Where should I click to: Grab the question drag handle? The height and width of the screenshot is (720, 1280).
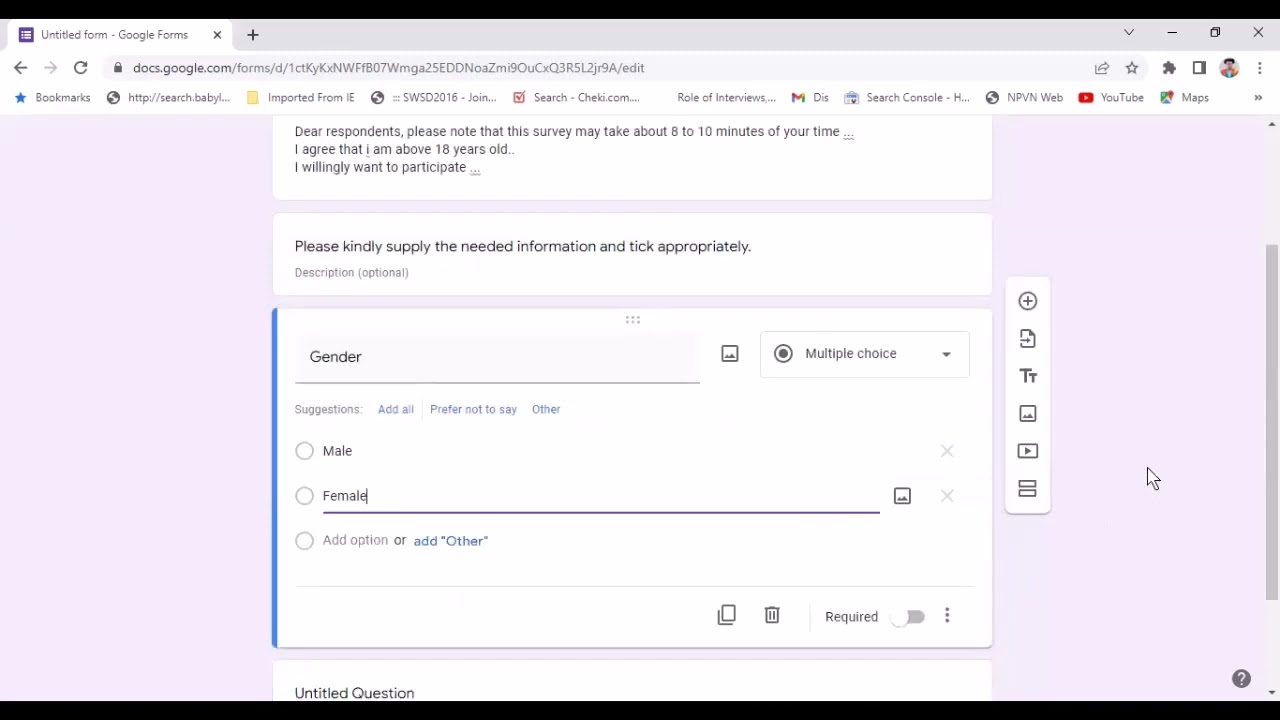coord(633,320)
